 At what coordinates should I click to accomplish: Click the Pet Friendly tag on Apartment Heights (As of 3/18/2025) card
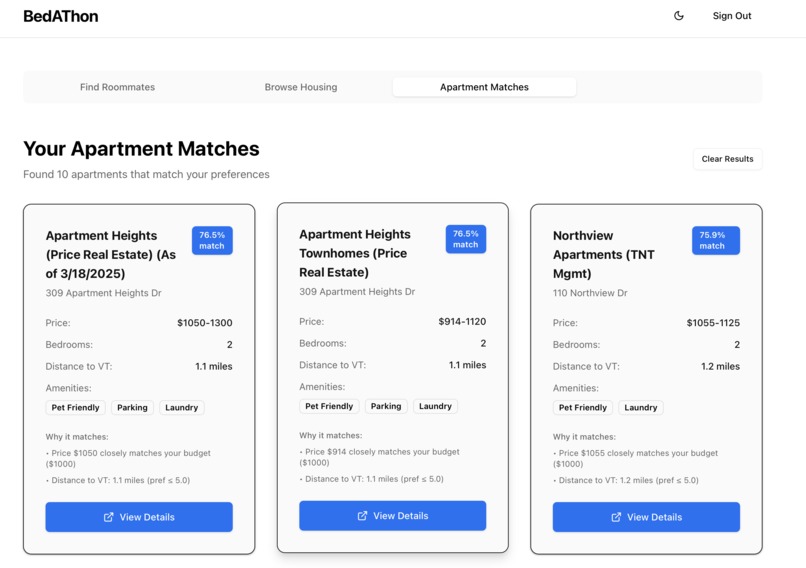76,408
